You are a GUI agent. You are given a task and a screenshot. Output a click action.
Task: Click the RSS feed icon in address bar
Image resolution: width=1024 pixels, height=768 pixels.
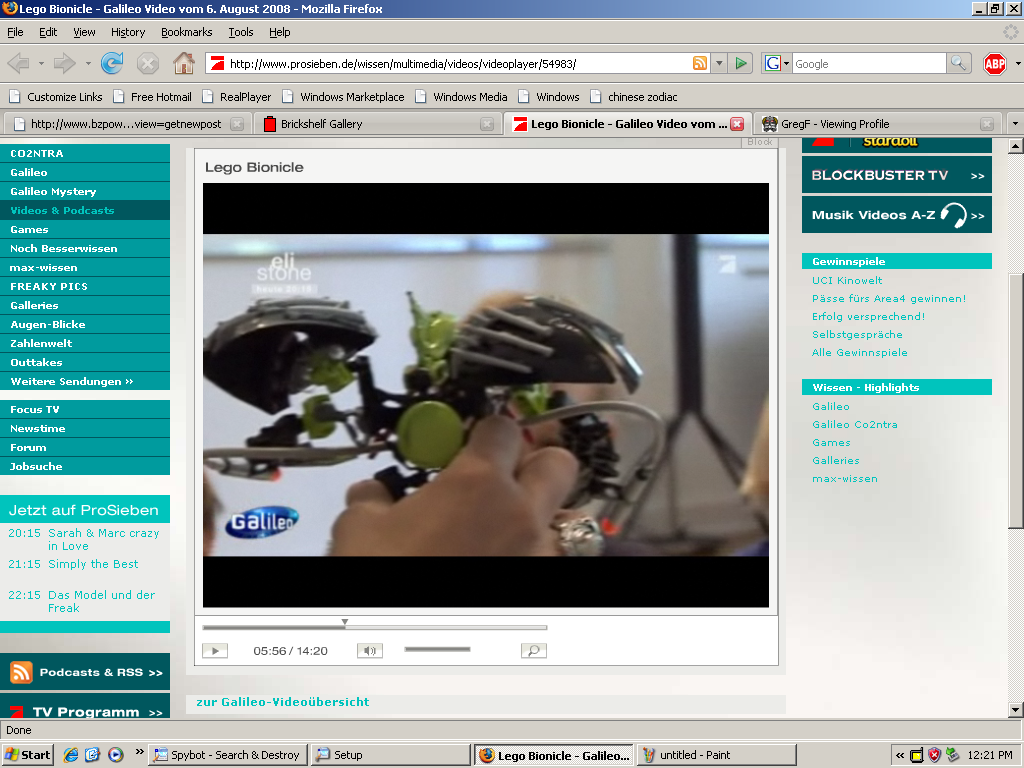point(699,63)
